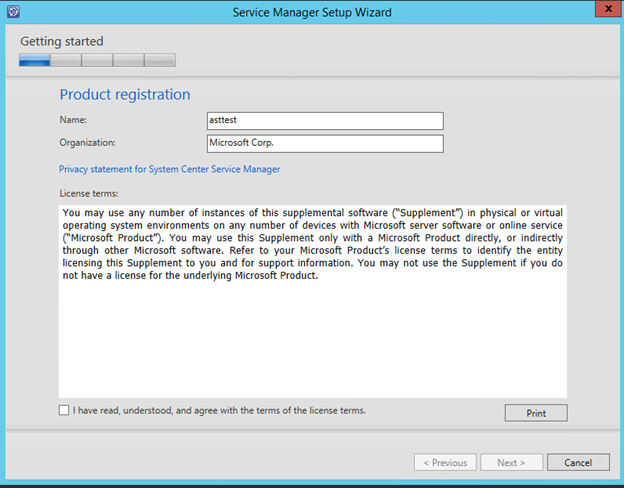Go back with the Previous button
Image resolution: width=624 pixels, height=488 pixels.
445,462
